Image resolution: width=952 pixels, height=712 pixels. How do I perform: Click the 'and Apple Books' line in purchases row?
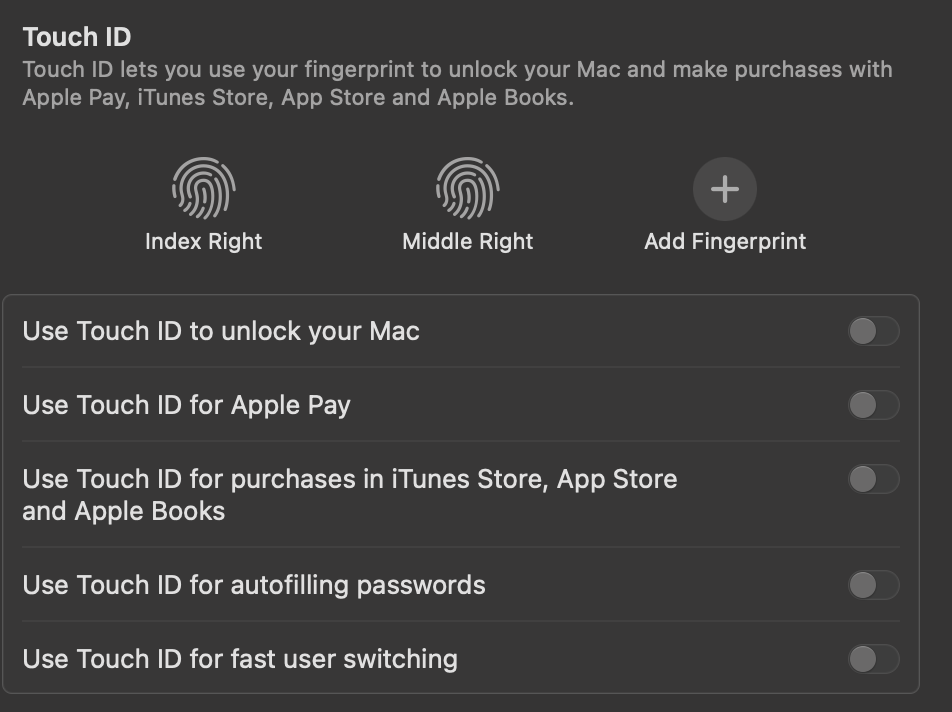click(124, 511)
